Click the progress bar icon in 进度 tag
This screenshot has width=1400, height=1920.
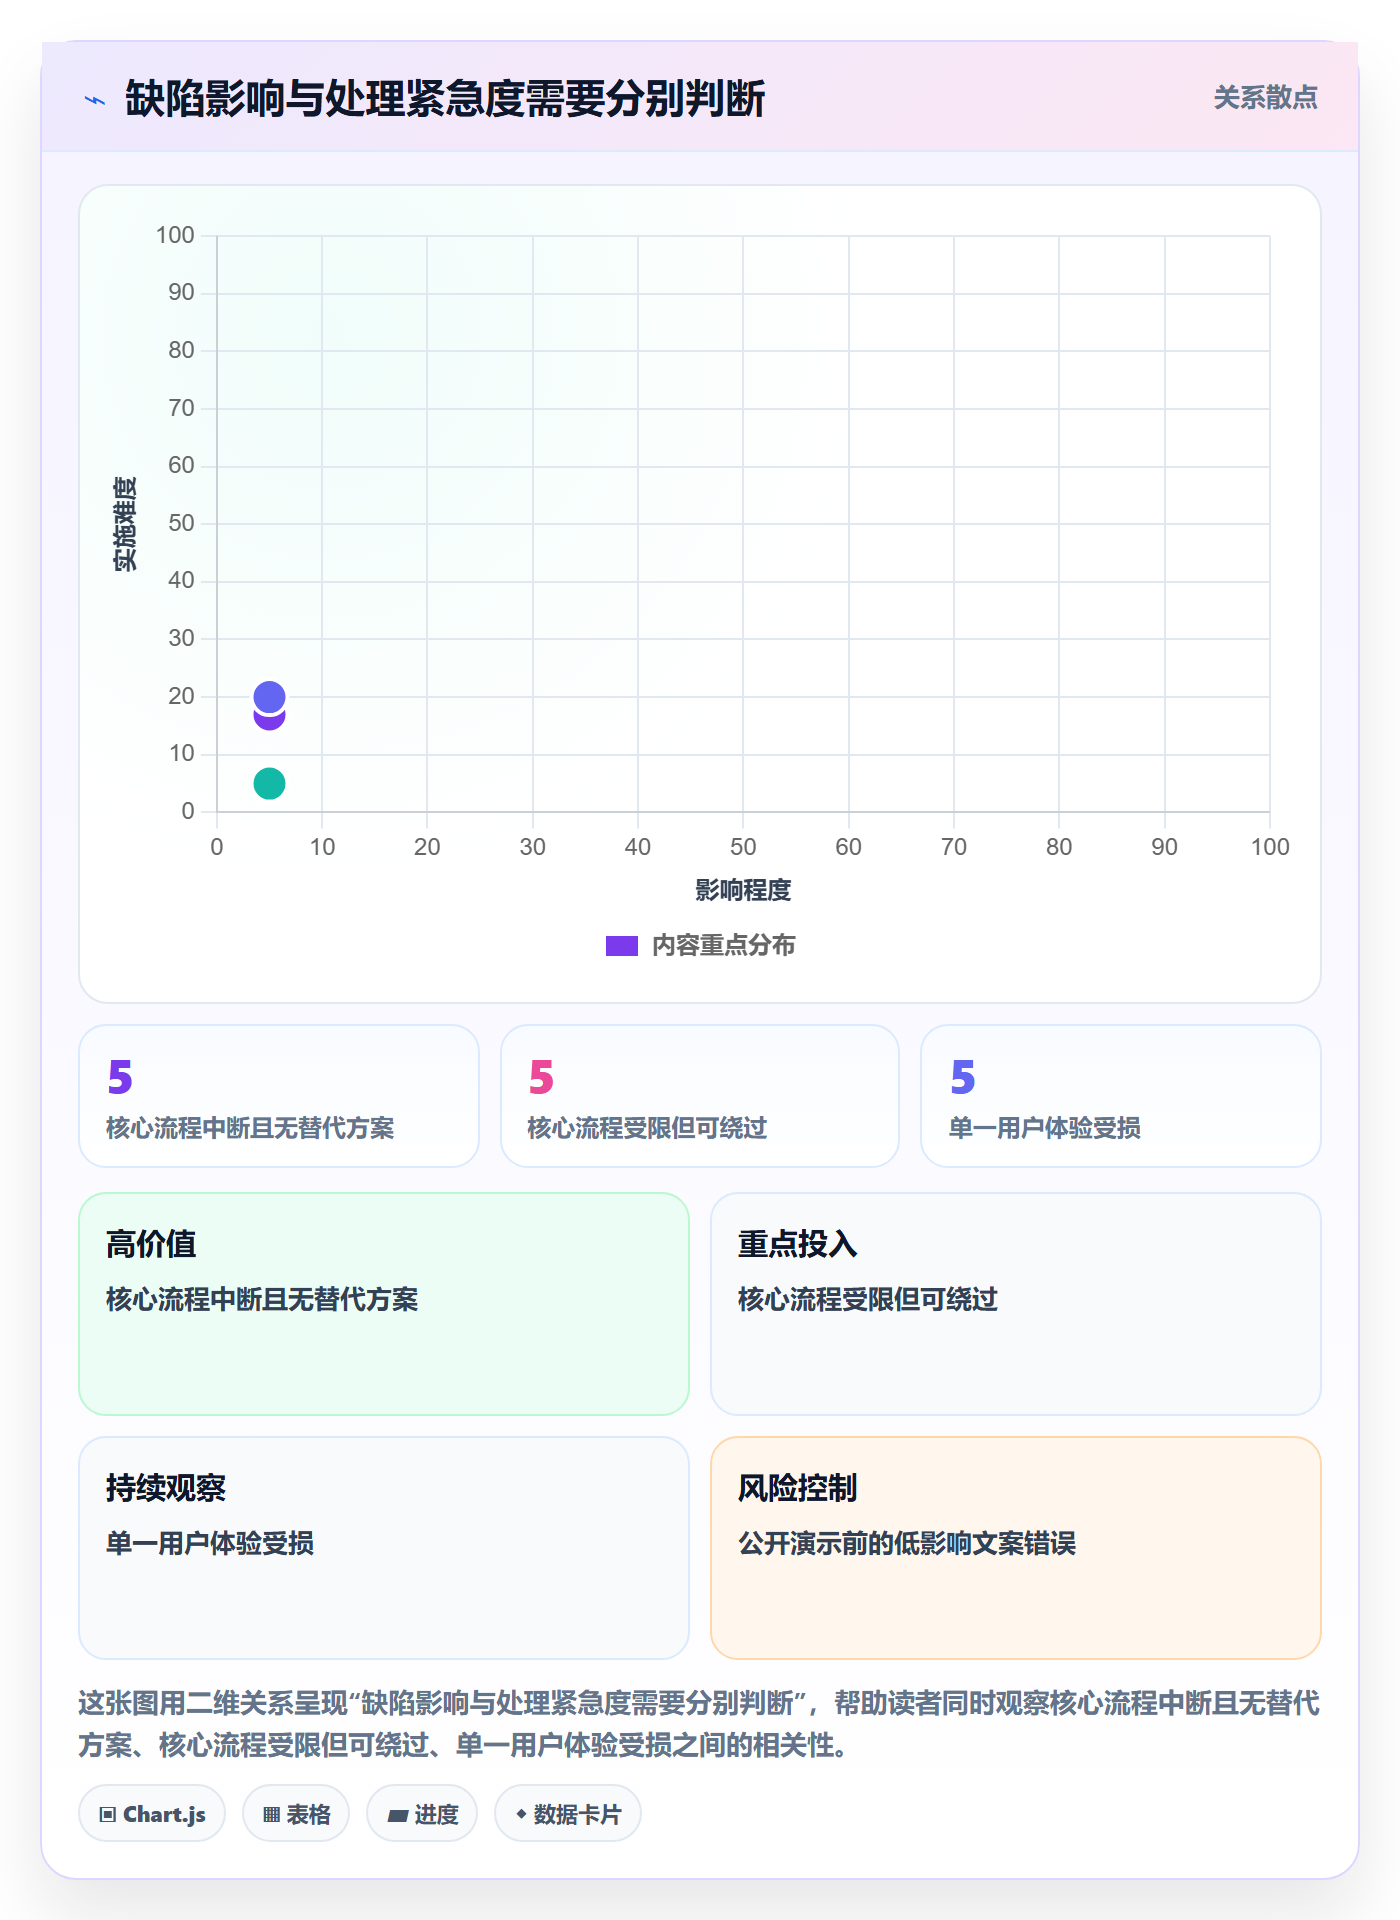point(398,1815)
